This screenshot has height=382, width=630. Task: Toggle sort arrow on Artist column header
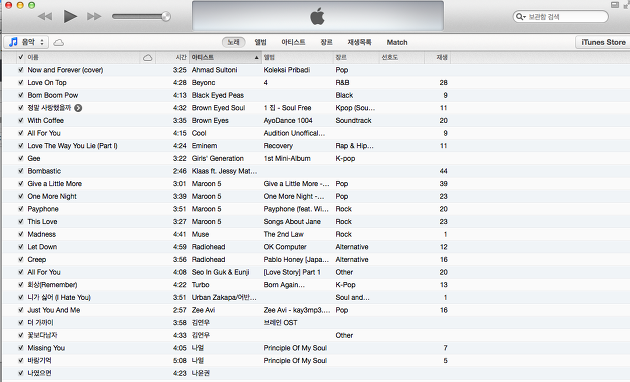click(256, 57)
